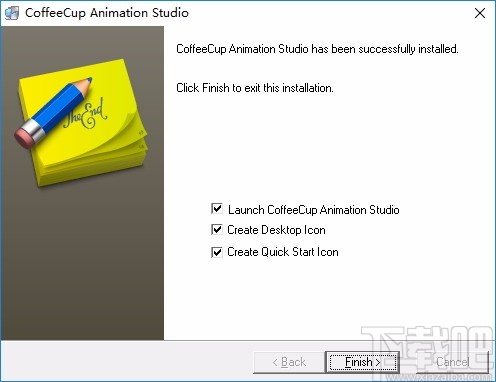Click the Finish button
This screenshot has width=496, height=382.
click(362, 362)
